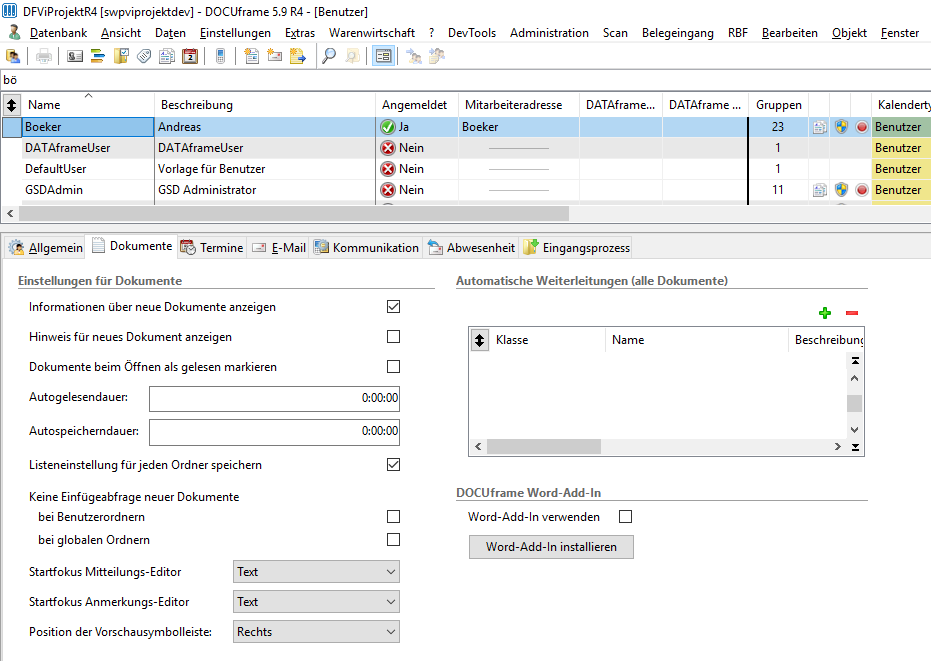The height and width of the screenshot is (661, 931).
Task: Click the greyed-out printer icon
Action: [x=44, y=56]
